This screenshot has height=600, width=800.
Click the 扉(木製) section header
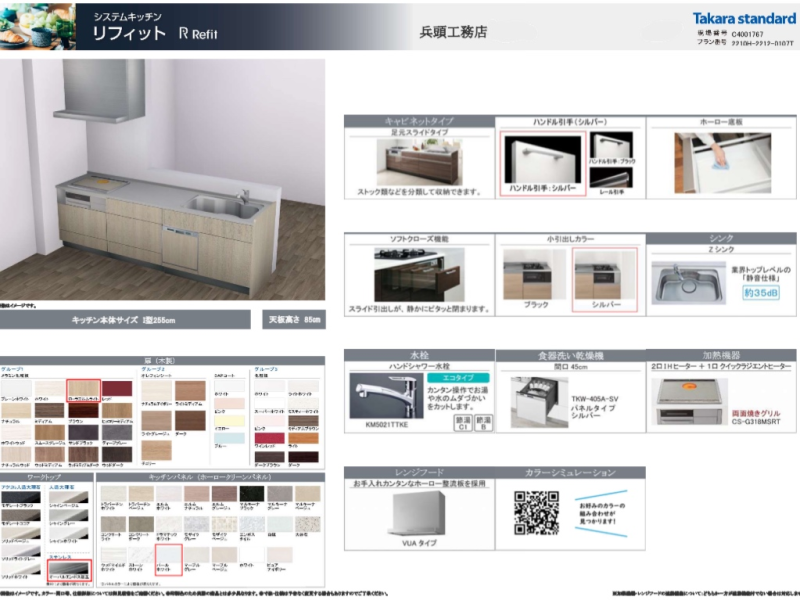point(162,360)
